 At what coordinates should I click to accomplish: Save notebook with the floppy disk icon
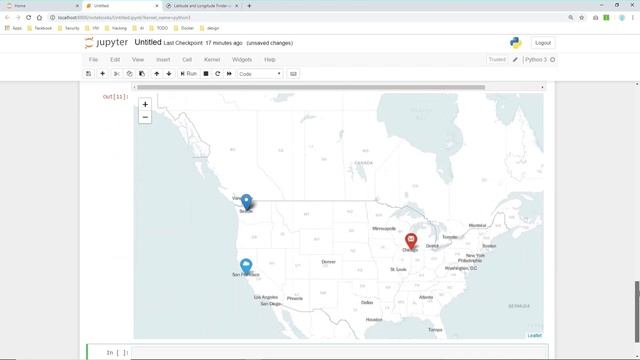(89, 74)
